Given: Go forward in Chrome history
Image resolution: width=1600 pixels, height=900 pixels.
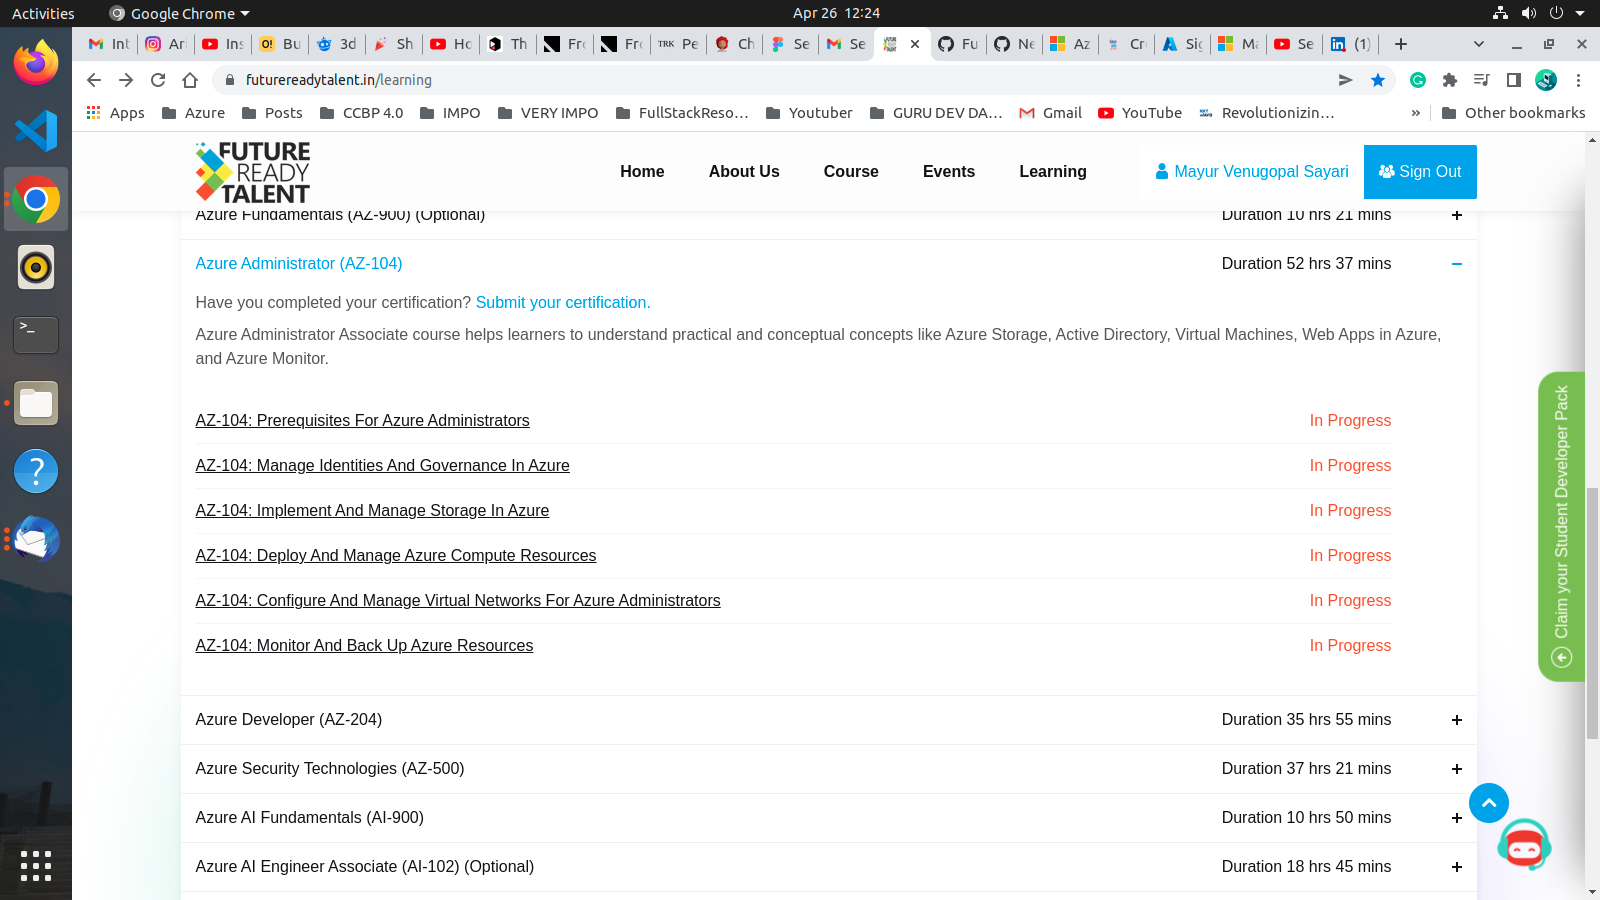Looking at the screenshot, I should (x=126, y=80).
